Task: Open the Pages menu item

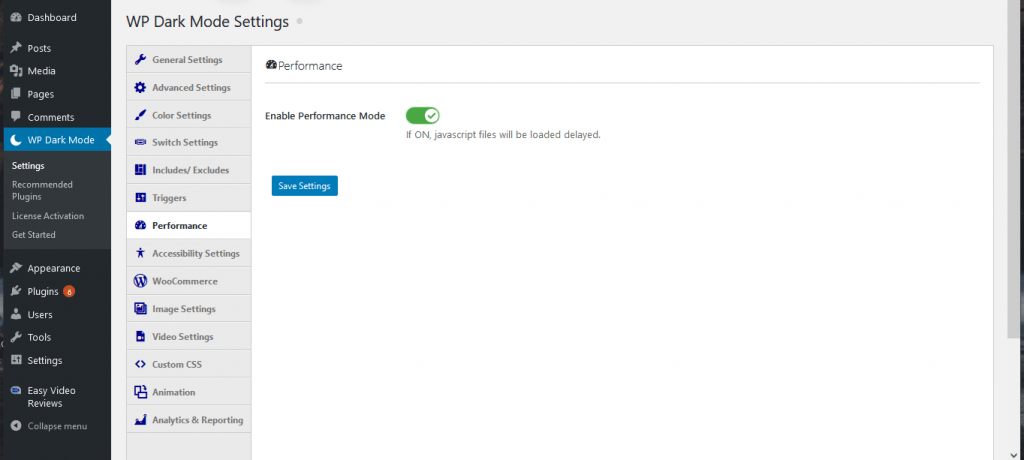Action: click(57, 94)
